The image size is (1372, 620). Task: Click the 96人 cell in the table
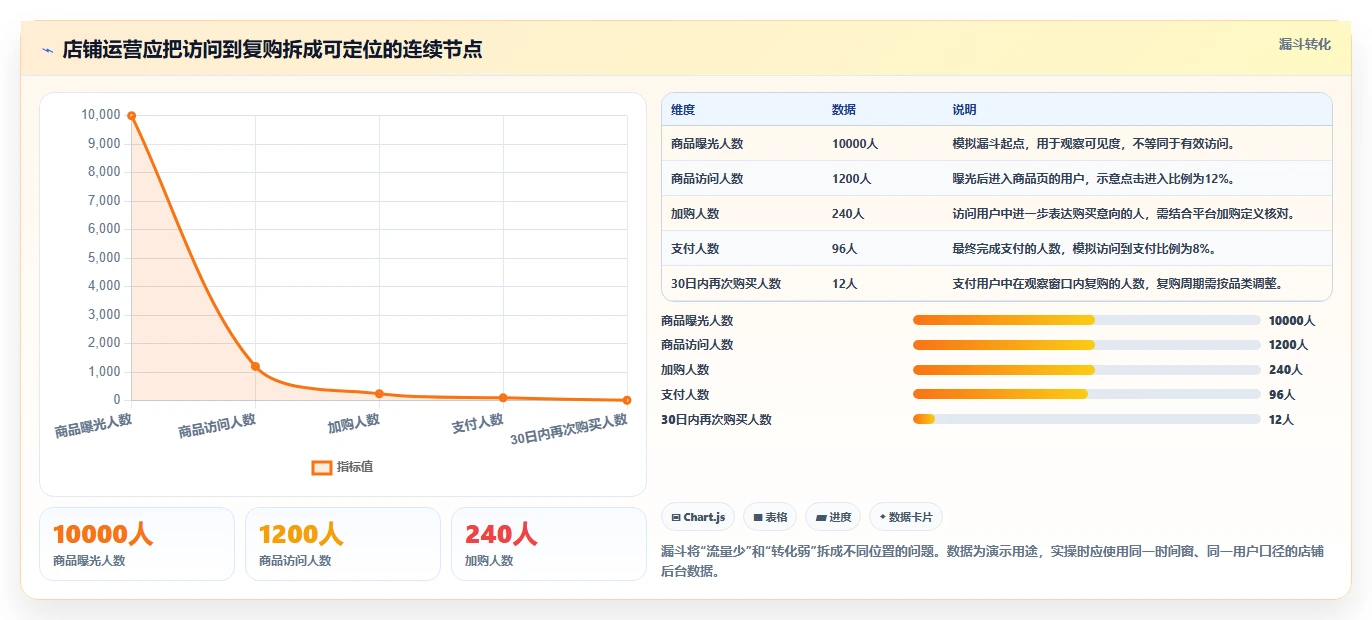(845, 249)
